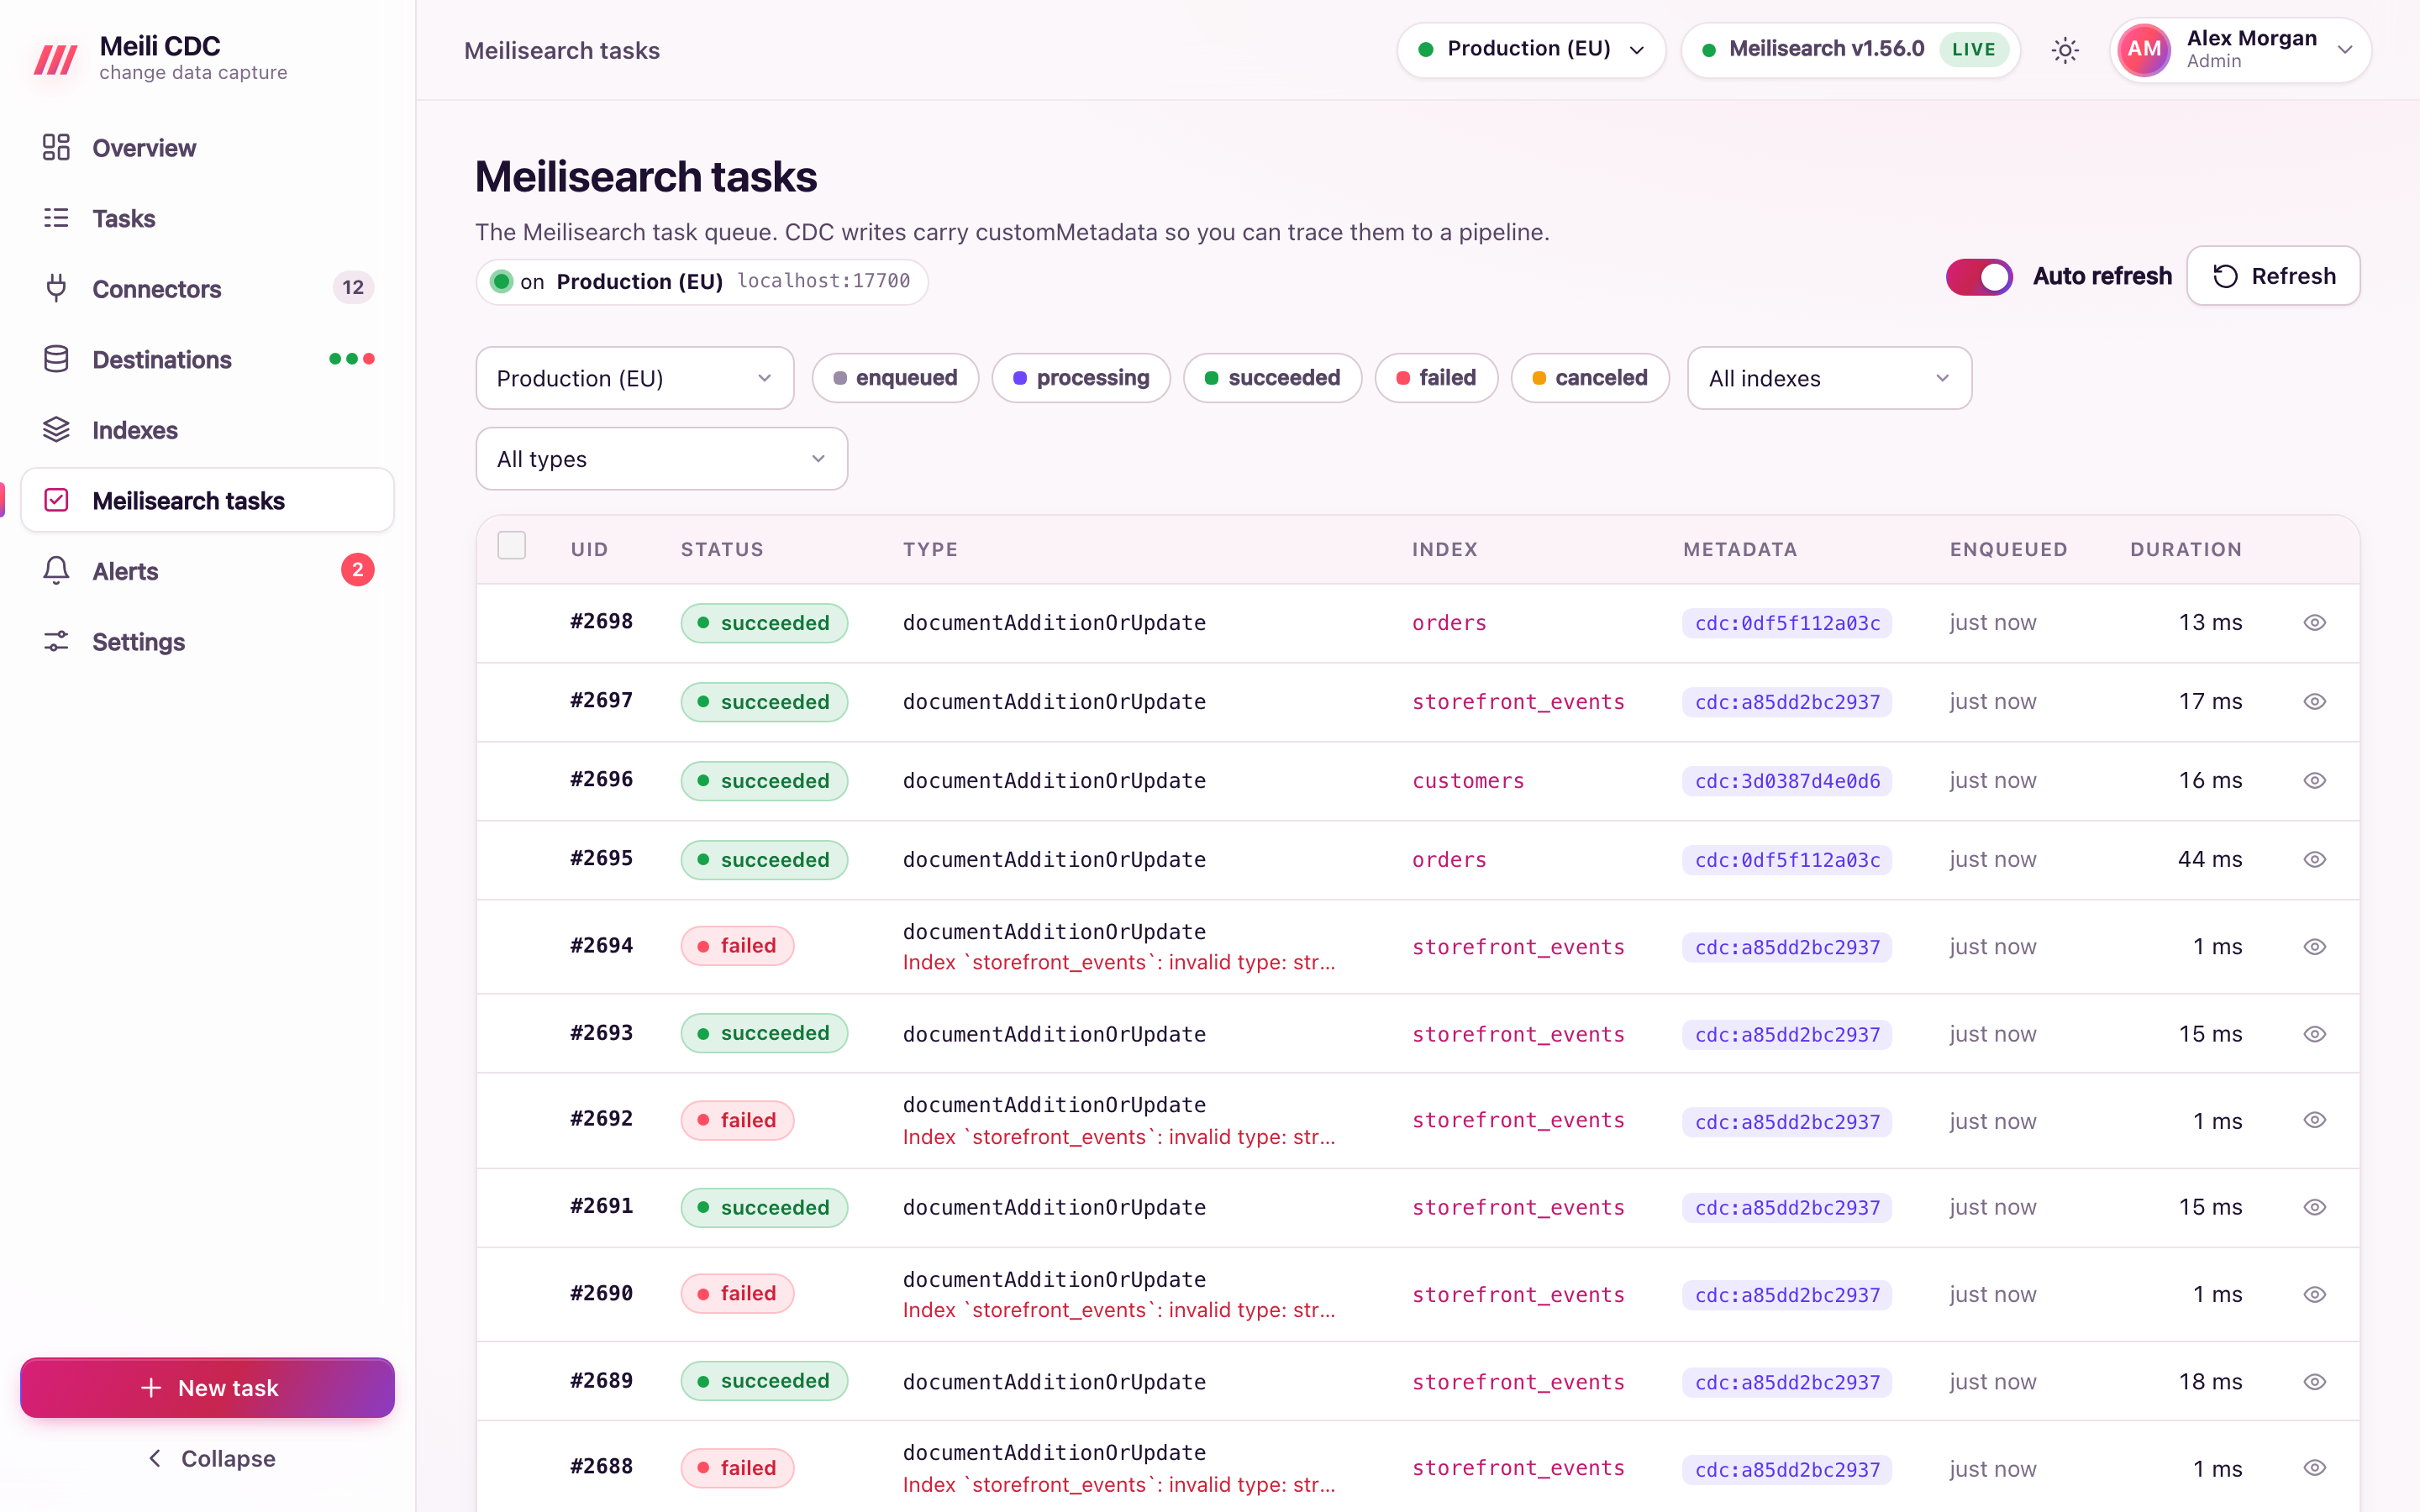Open eye icon for task #2696
Screen dimensions: 2420x1512
pos(2314,780)
